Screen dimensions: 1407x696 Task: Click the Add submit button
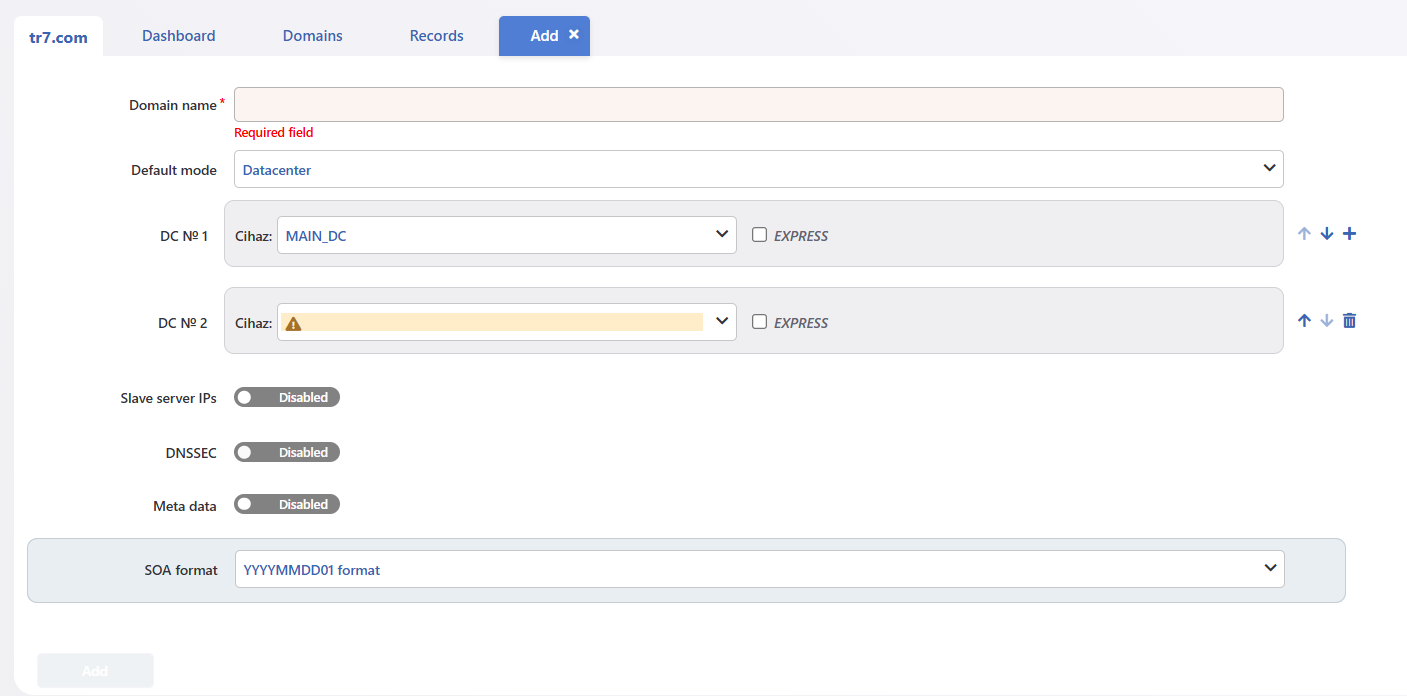95,671
